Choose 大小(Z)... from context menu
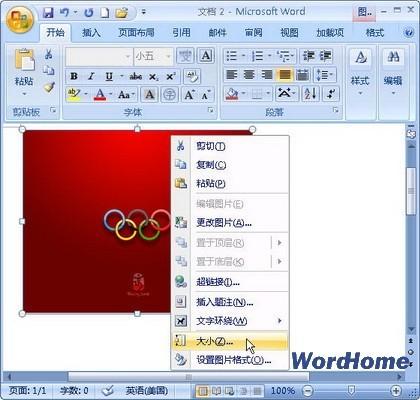This screenshot has width=420, height=400. point(230,341)
